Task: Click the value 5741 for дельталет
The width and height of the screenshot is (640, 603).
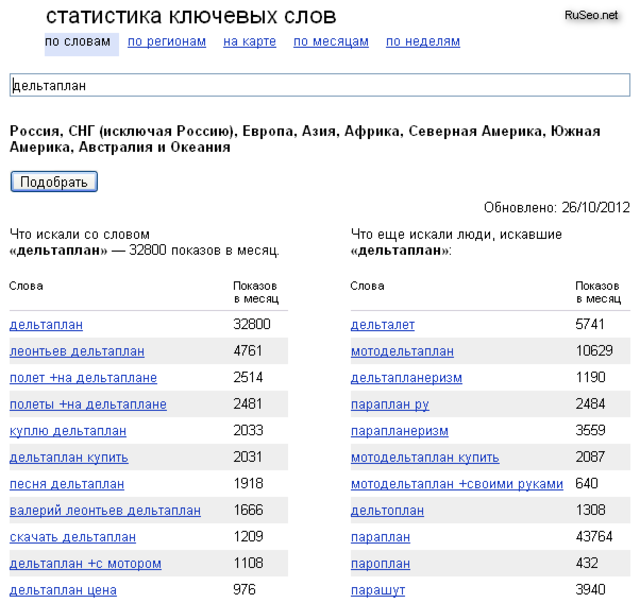Action: [589, 324]
